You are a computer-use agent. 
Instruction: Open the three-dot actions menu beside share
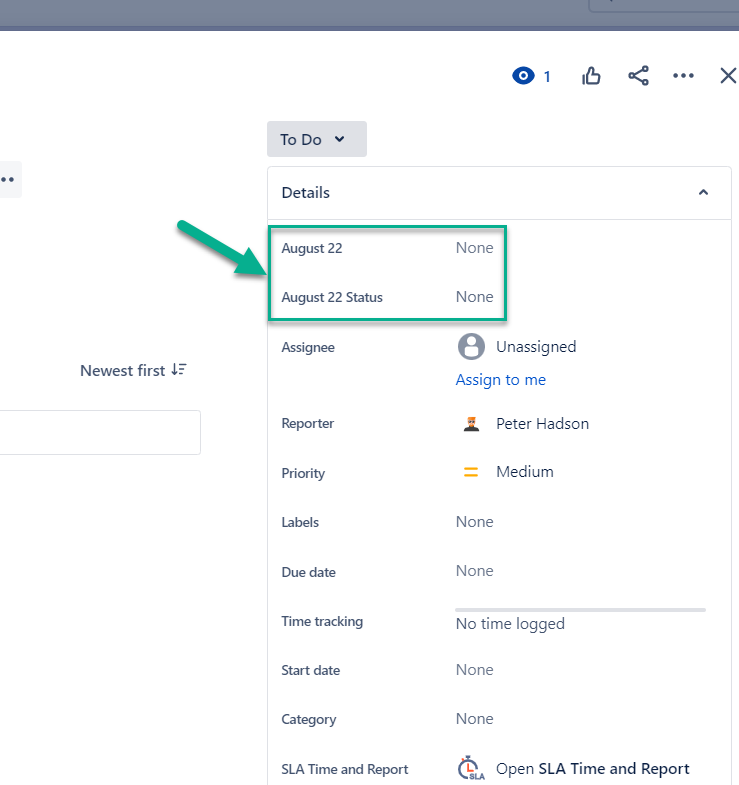click(x=683, y=76)
